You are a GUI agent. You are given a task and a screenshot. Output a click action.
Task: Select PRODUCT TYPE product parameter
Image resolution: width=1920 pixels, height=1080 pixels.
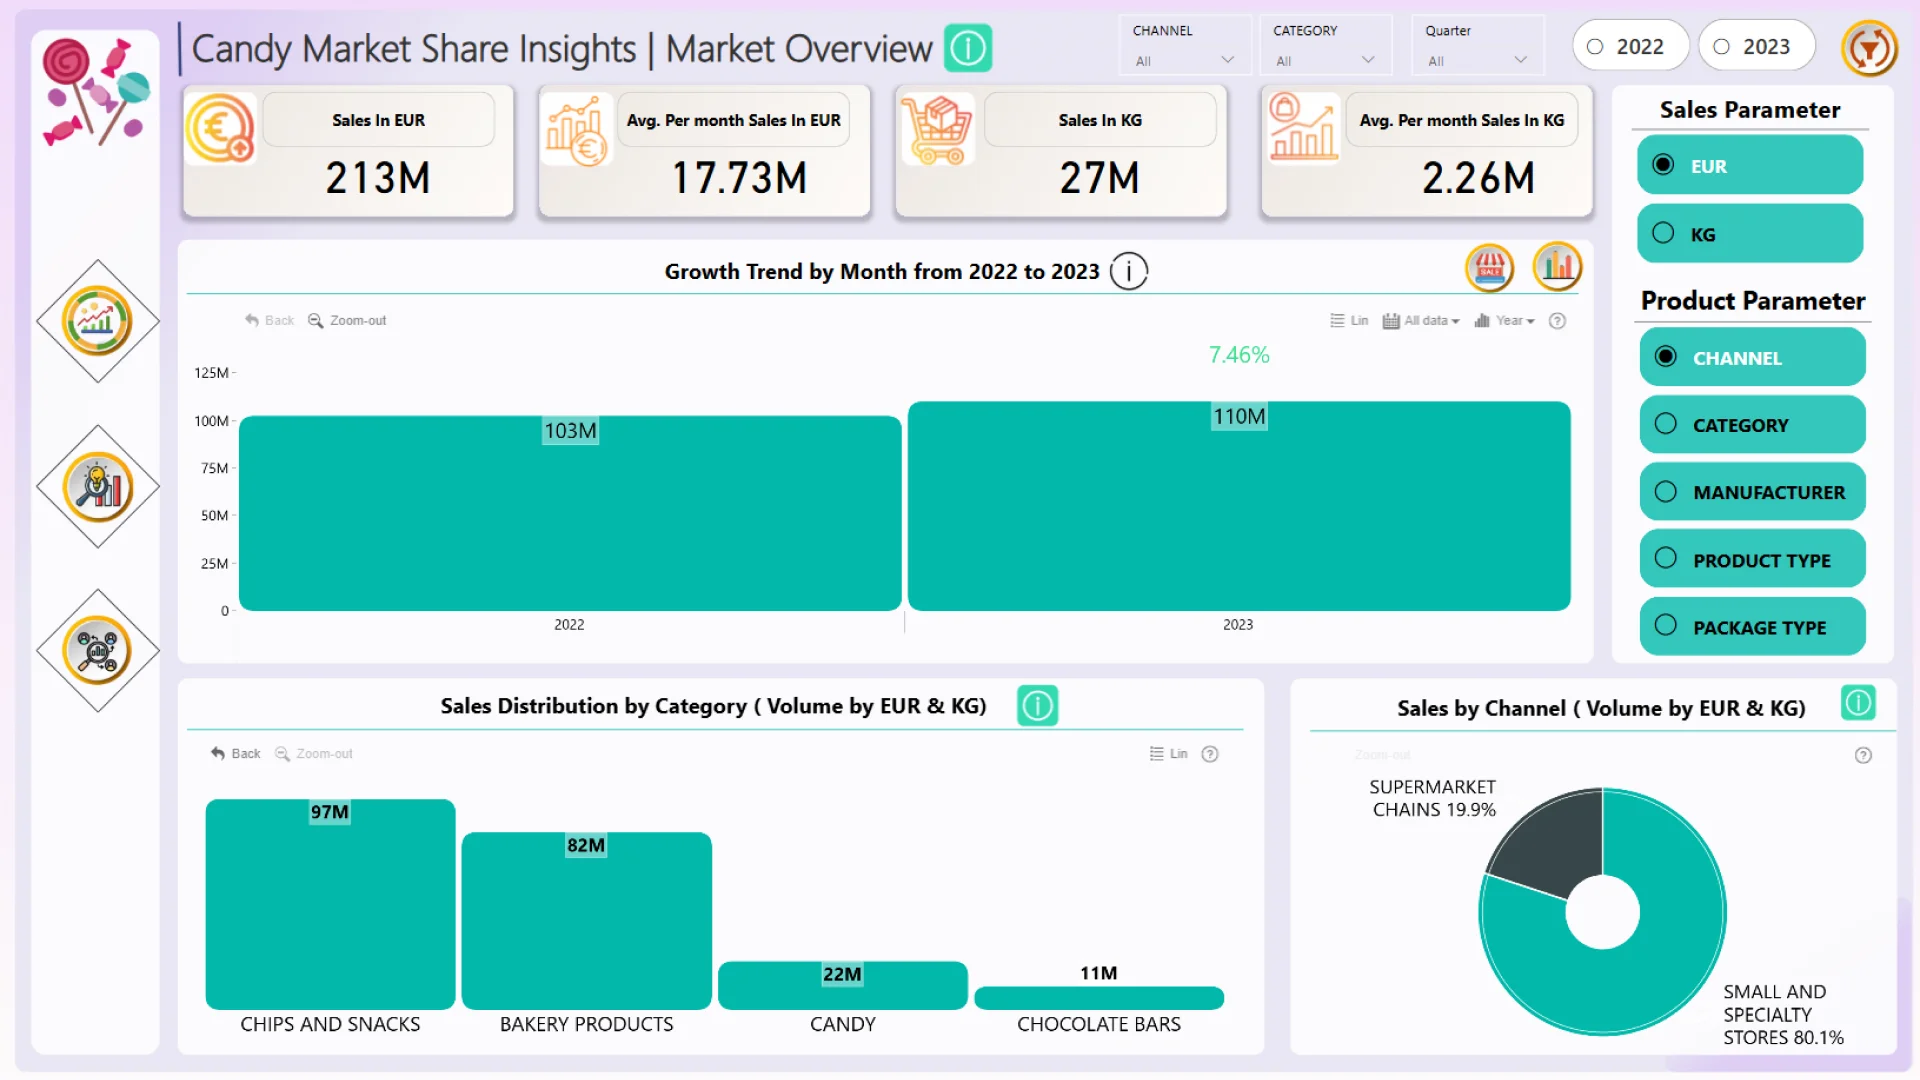(x=1752, y=560)
